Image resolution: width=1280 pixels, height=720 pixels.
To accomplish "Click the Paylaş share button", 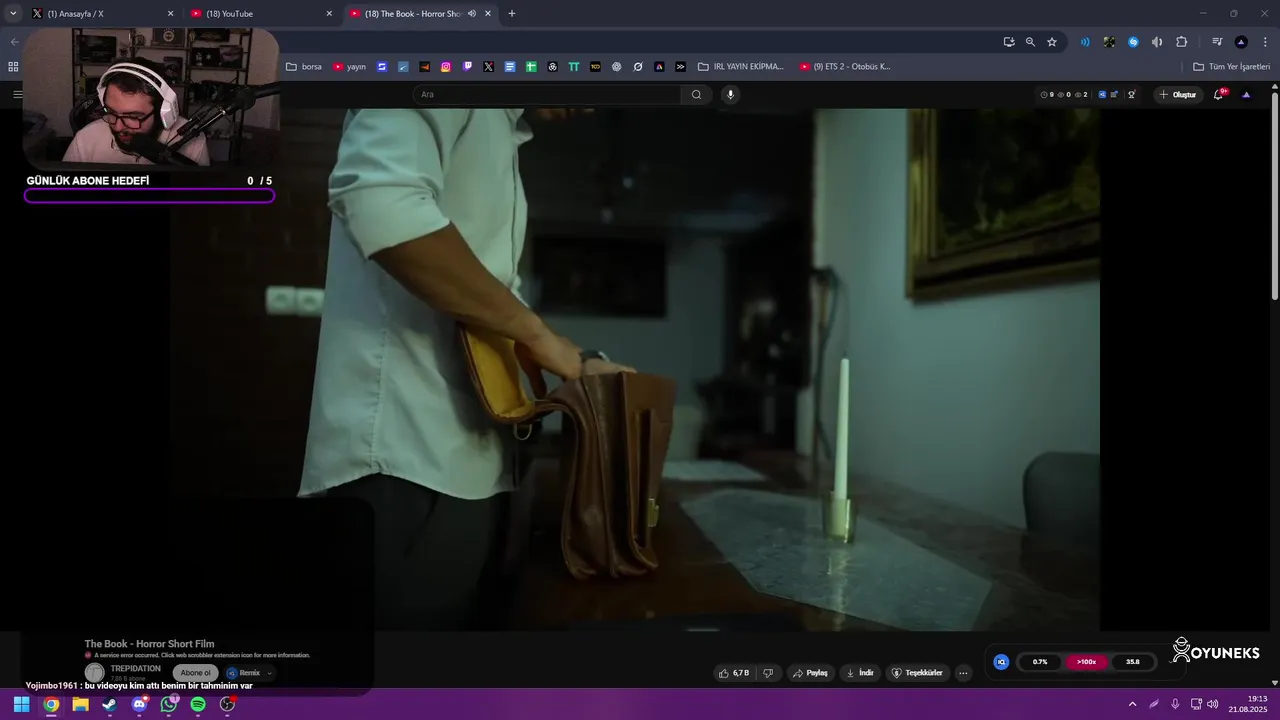I will click(811, 673).
